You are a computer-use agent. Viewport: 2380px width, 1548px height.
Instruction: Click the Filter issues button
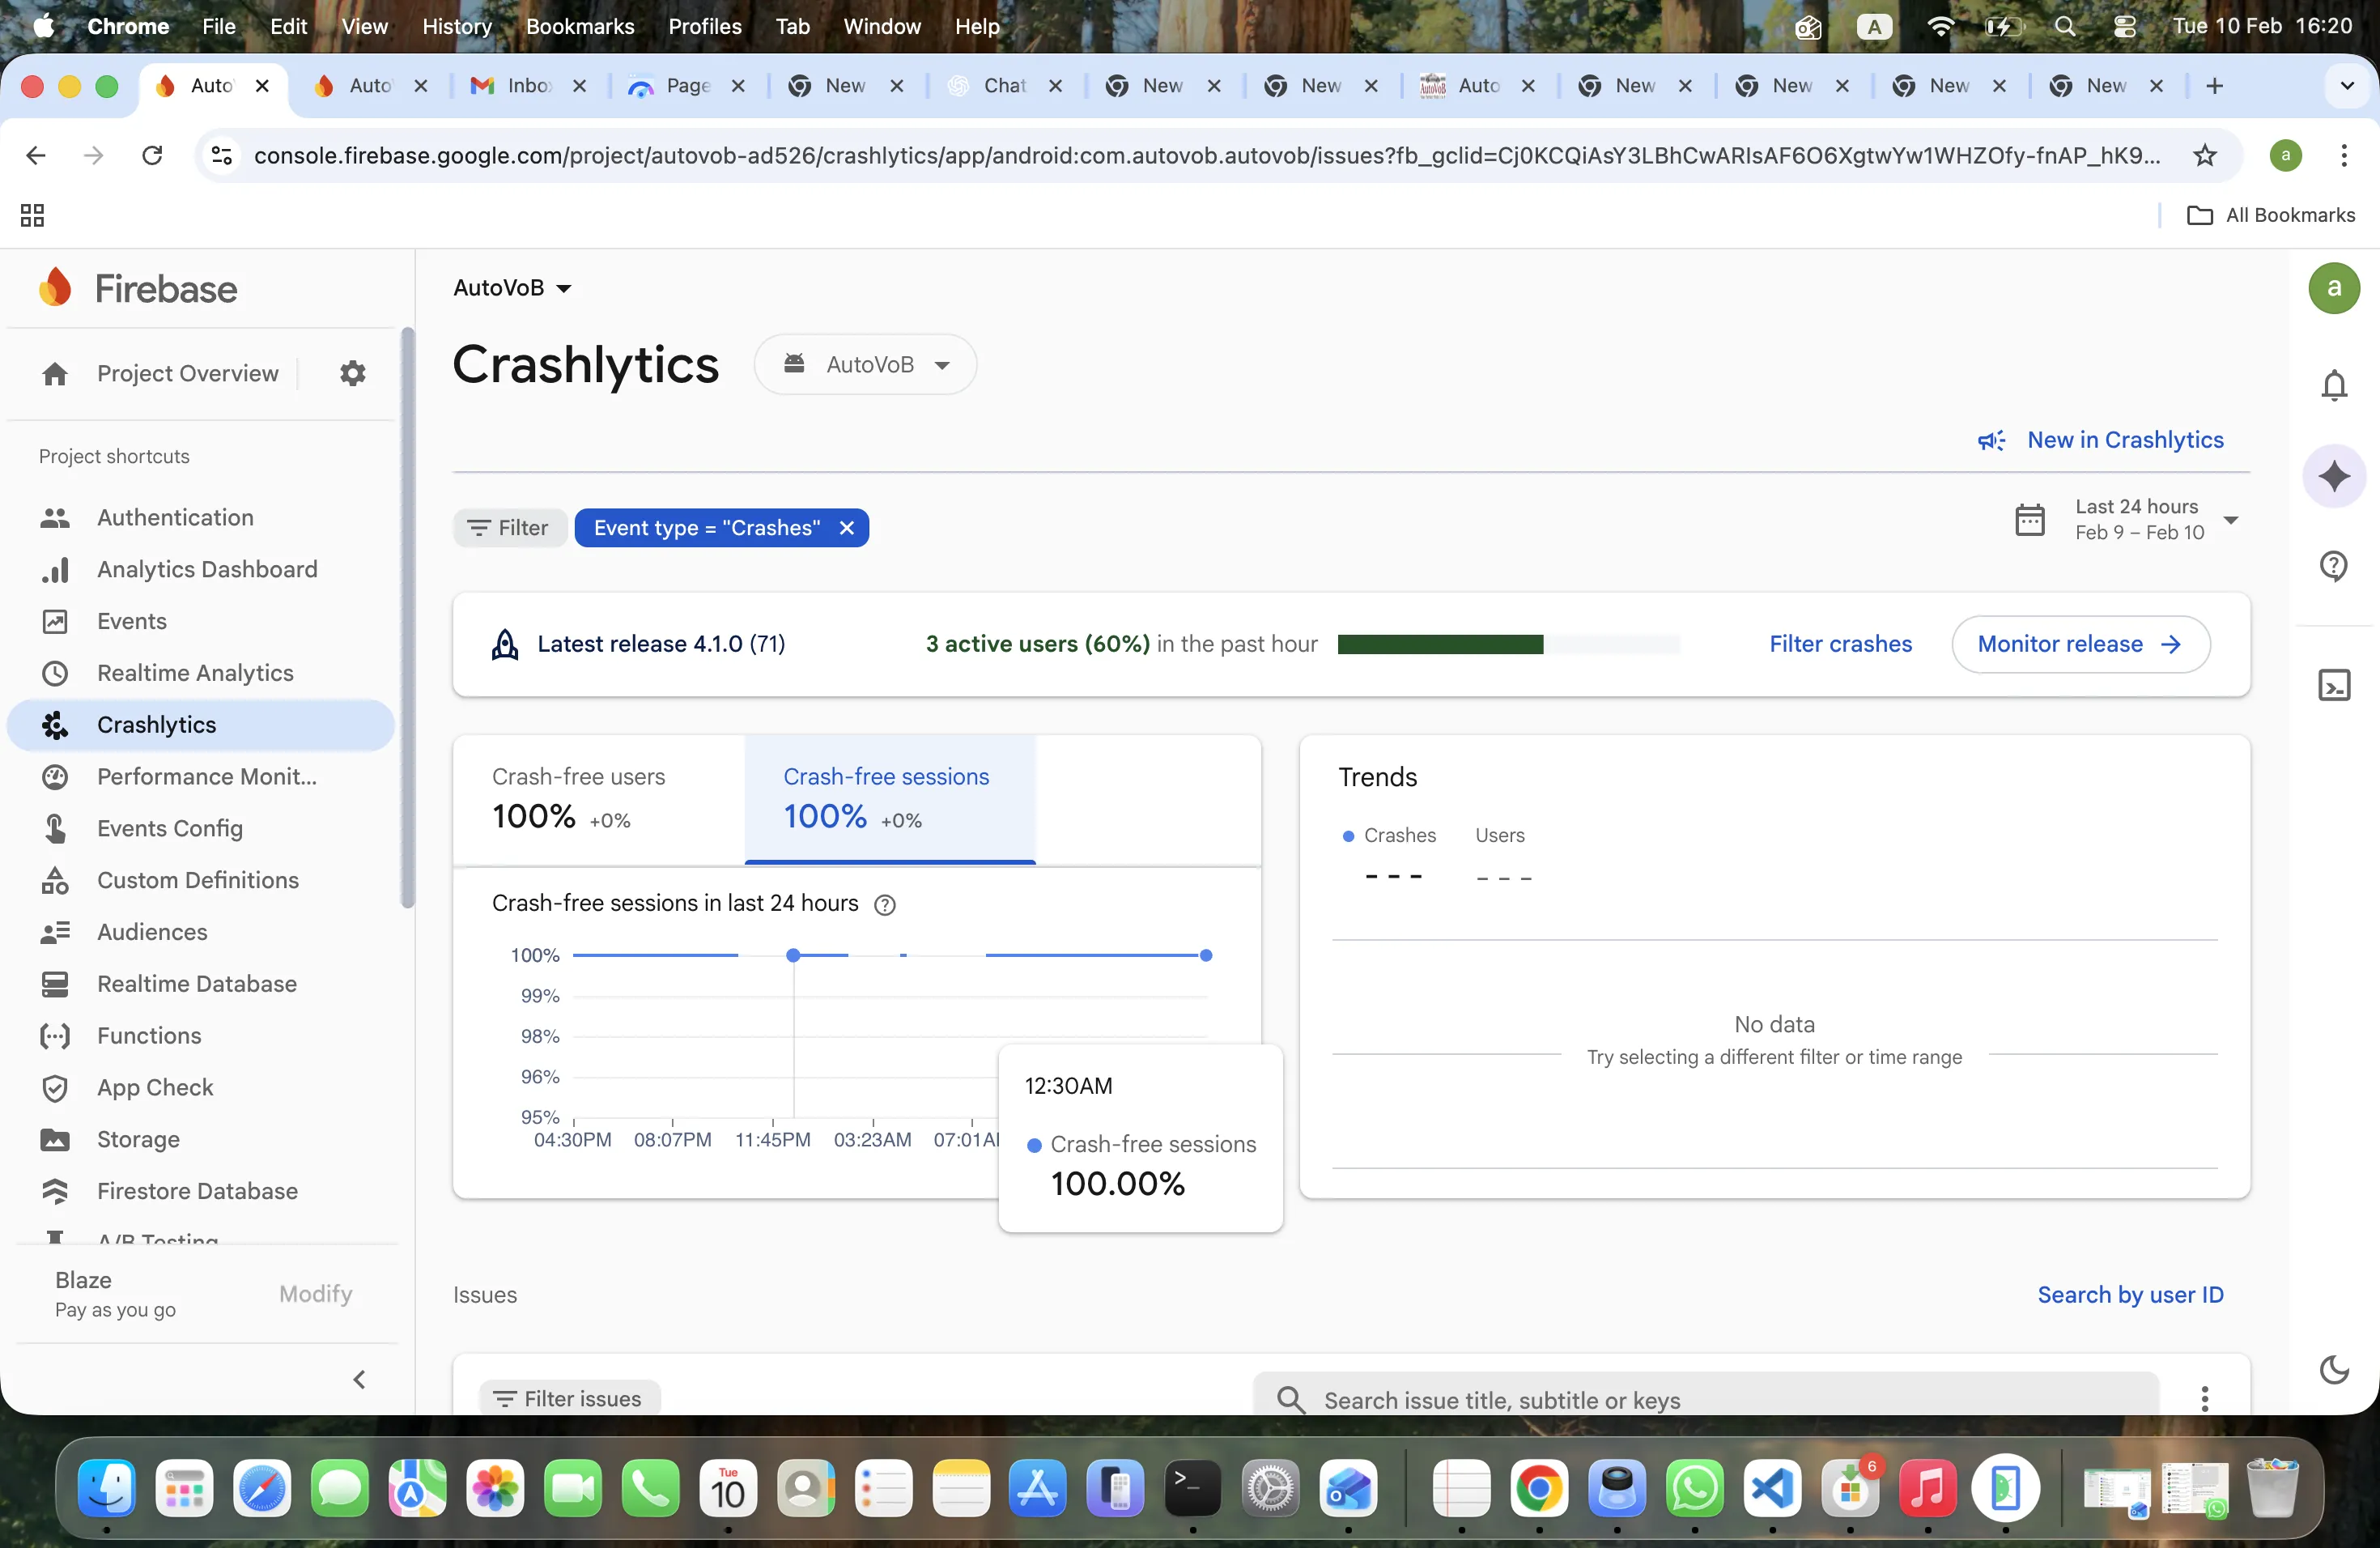pyautogui.click(x=570, y=1399)
